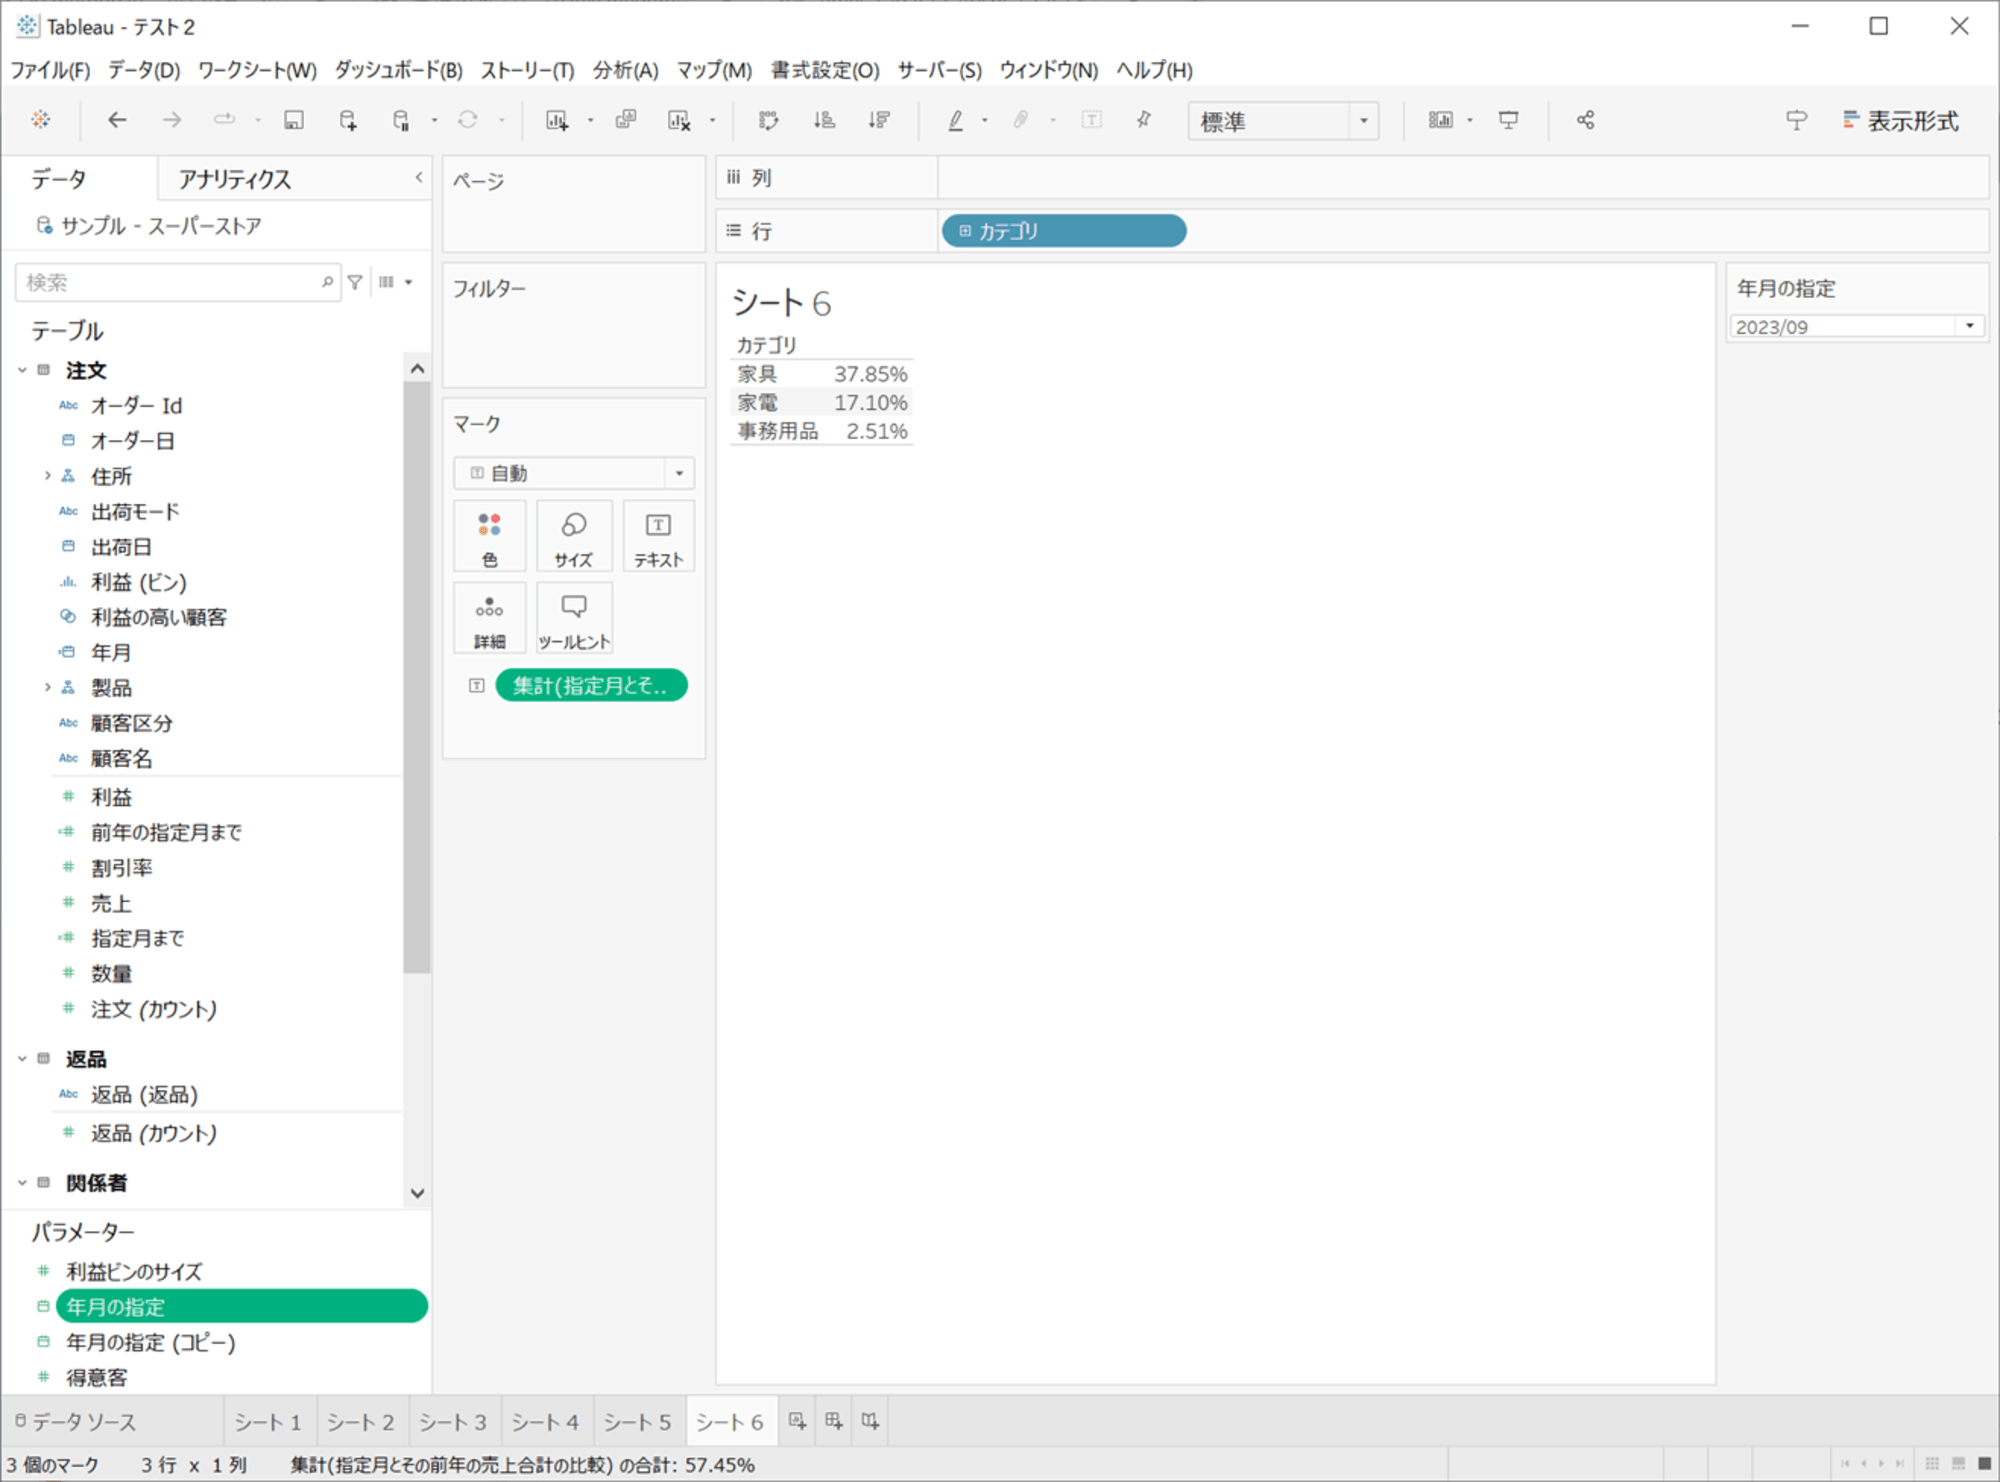Sort descending using toolbar icon
The height and width of the screenshot is (1482, 2000).
[x=879, y=120]
